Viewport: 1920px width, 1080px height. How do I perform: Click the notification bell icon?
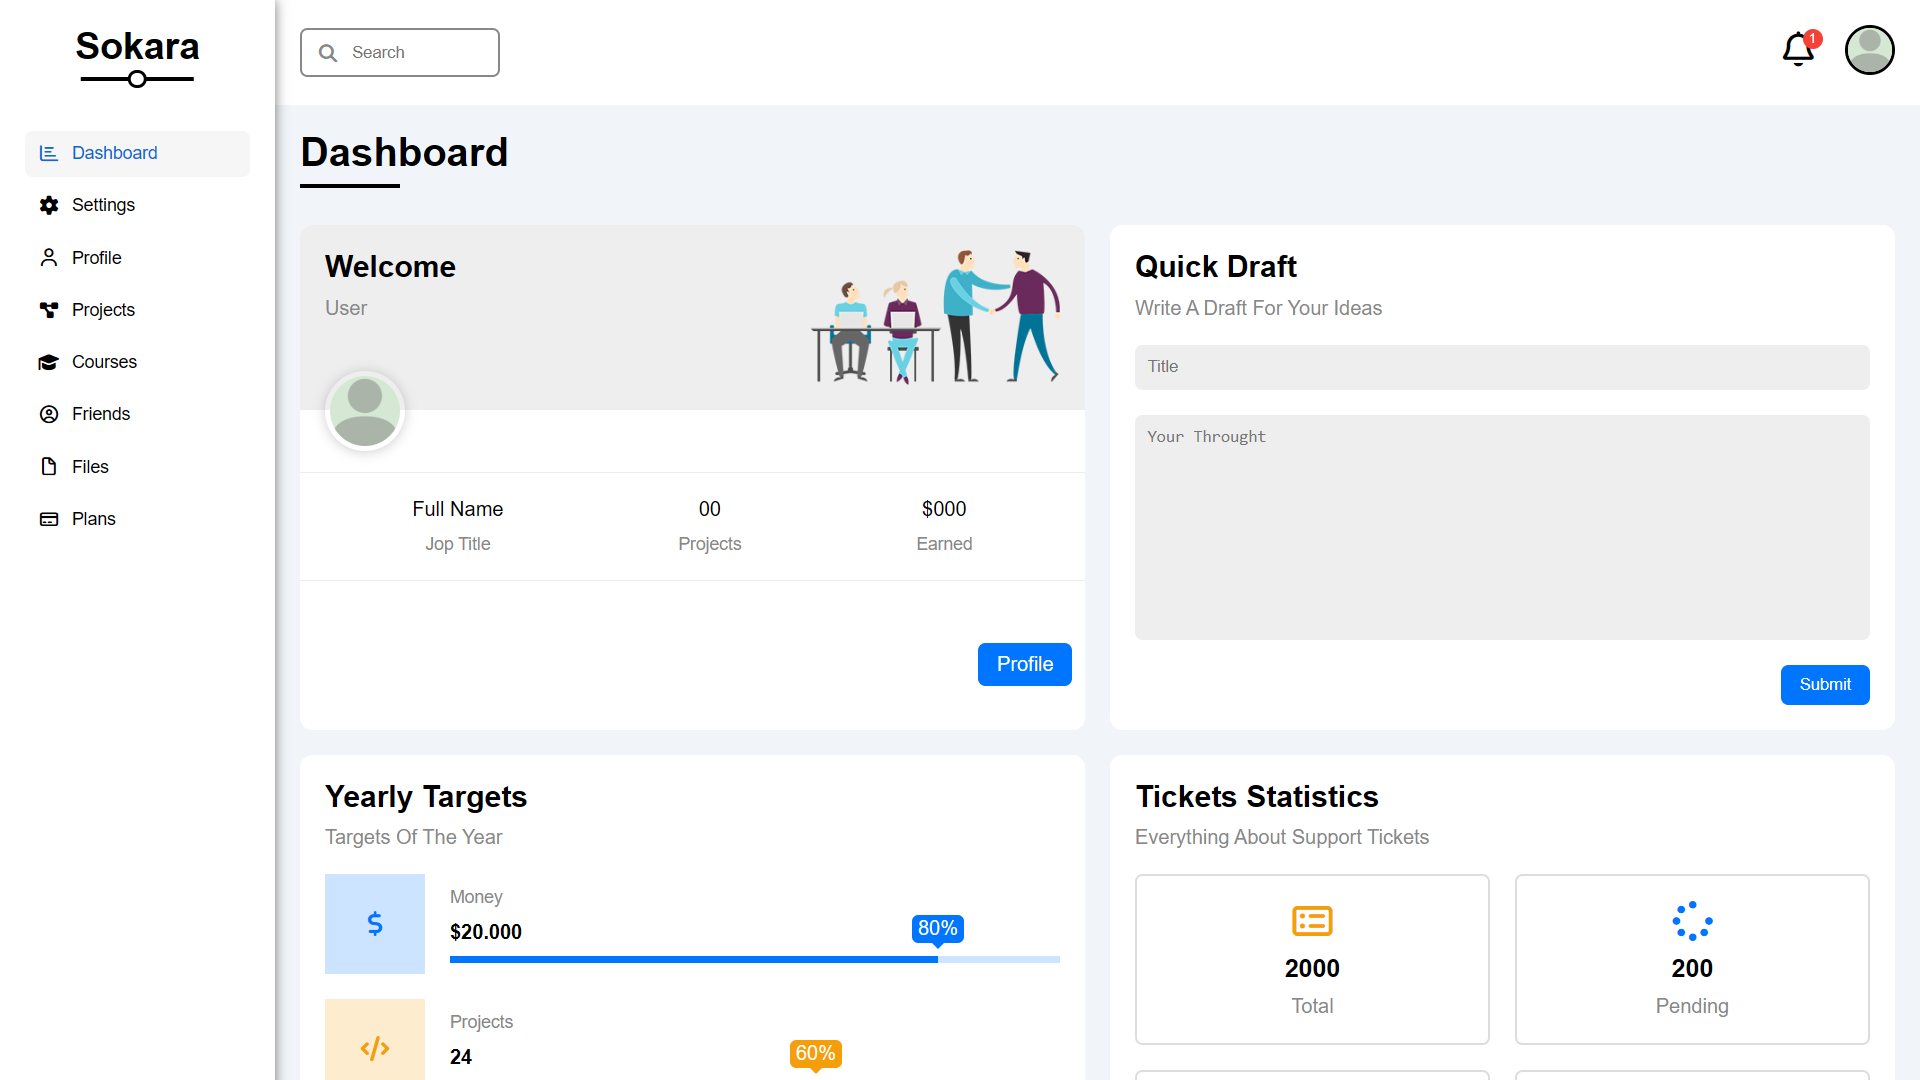click(1798, 49)
